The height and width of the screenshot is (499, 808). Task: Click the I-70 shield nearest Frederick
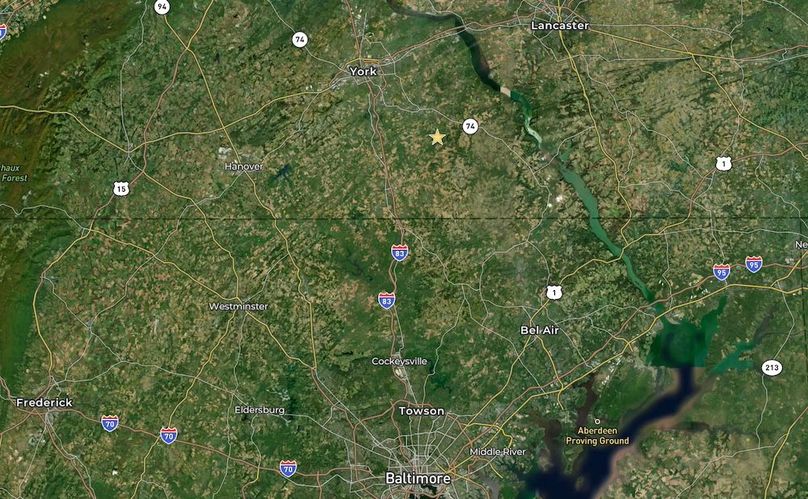coord(110,423)
